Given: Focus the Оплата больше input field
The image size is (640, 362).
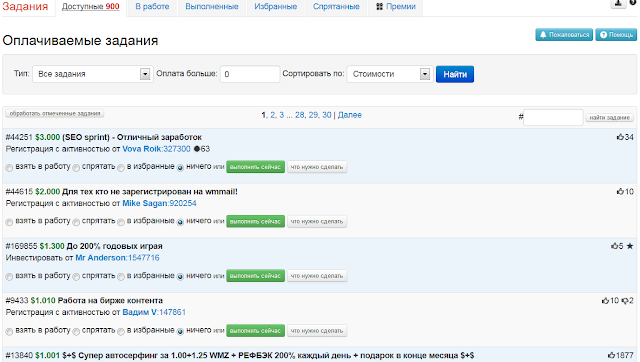Looking at the screenshot, I should coord(250,74).
